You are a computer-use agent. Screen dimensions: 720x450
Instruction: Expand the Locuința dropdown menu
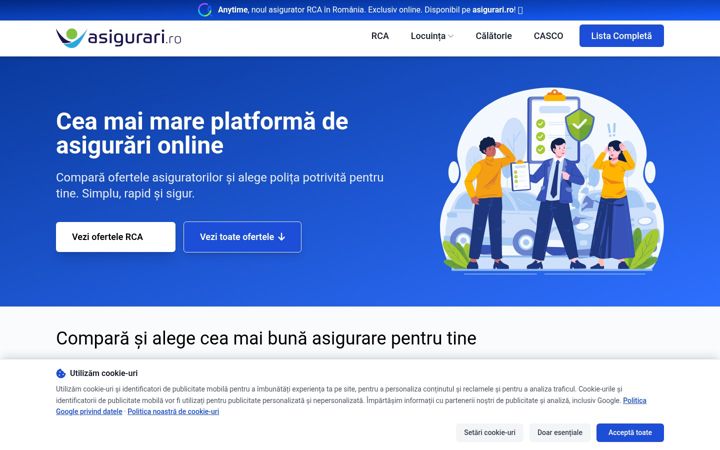(432, 36)
